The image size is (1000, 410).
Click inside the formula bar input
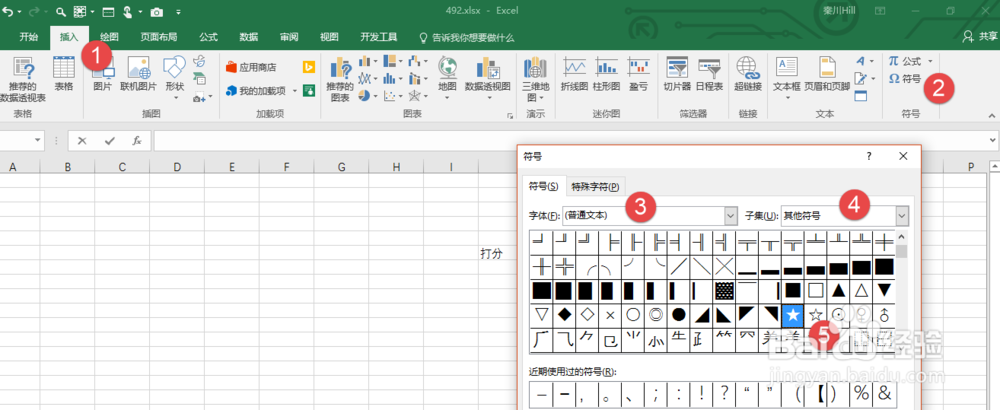click(x=570, y=141)
